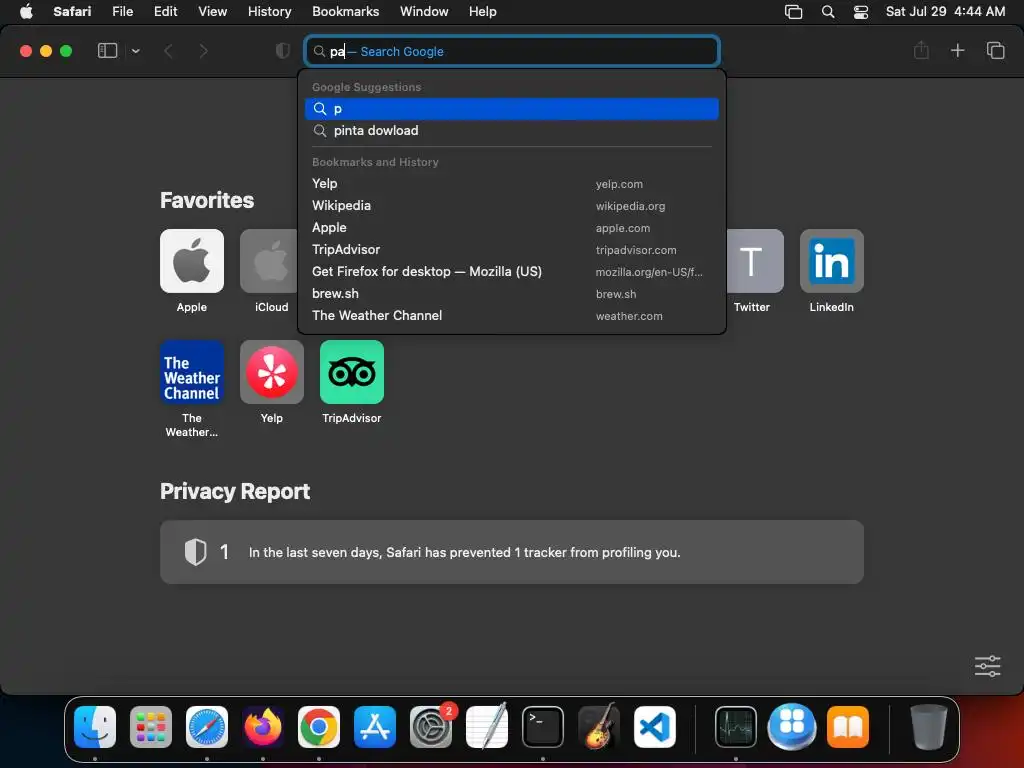The width and height of the screenshot is (1024, 768).
Task: Open Launchpad from the Dock
Action: 151,726
